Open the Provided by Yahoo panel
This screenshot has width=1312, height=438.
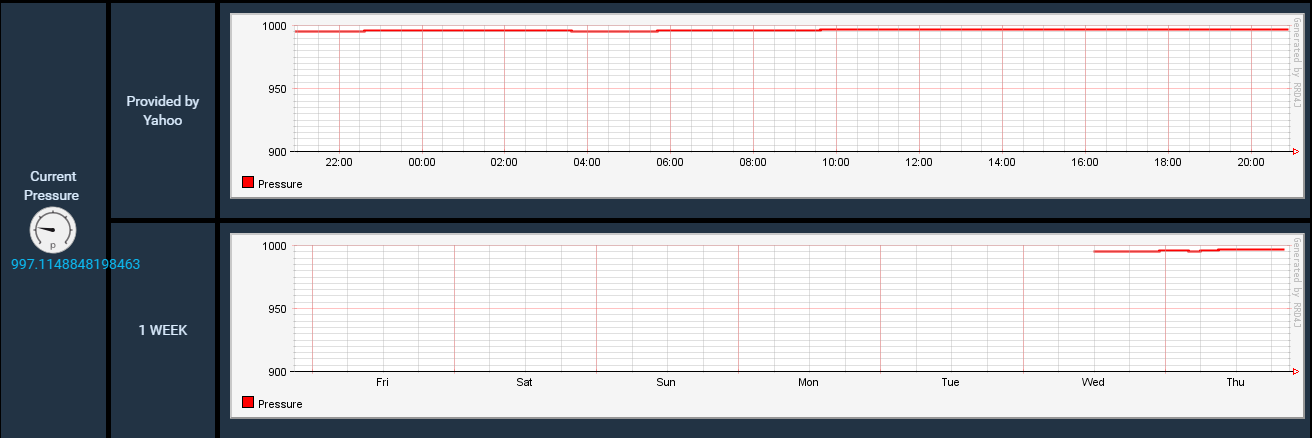163,110
